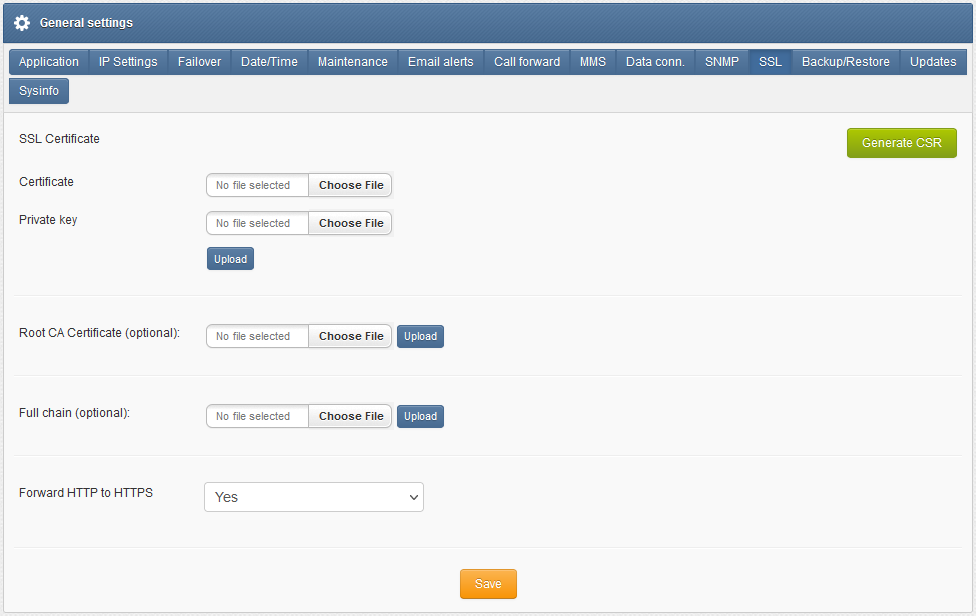Save the SSL settings
Viewport: 976px width, 616px height.
(489, 584)
